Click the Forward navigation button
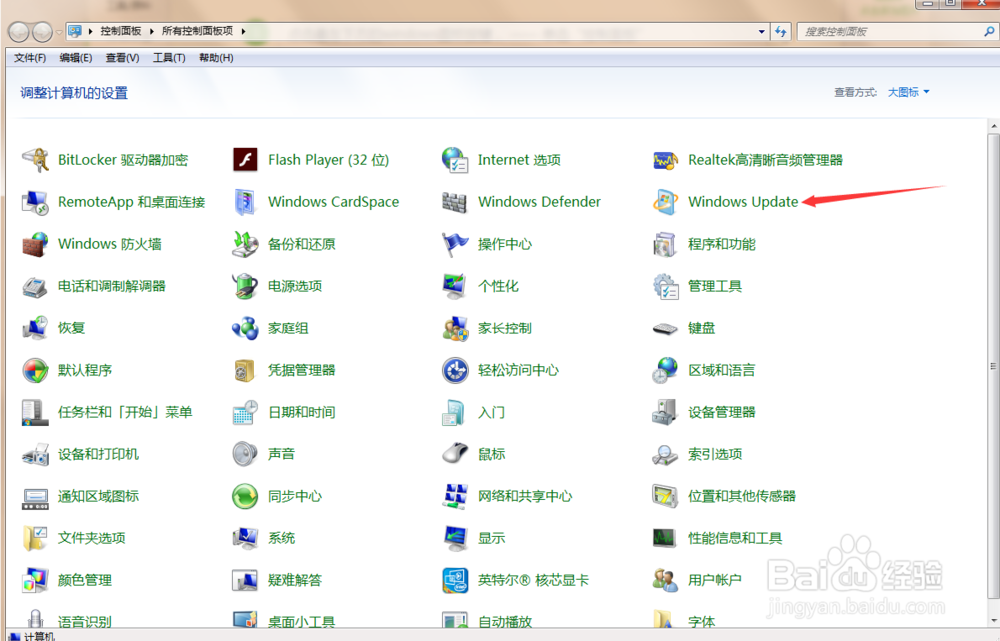1000x641 pixels. 42,31
